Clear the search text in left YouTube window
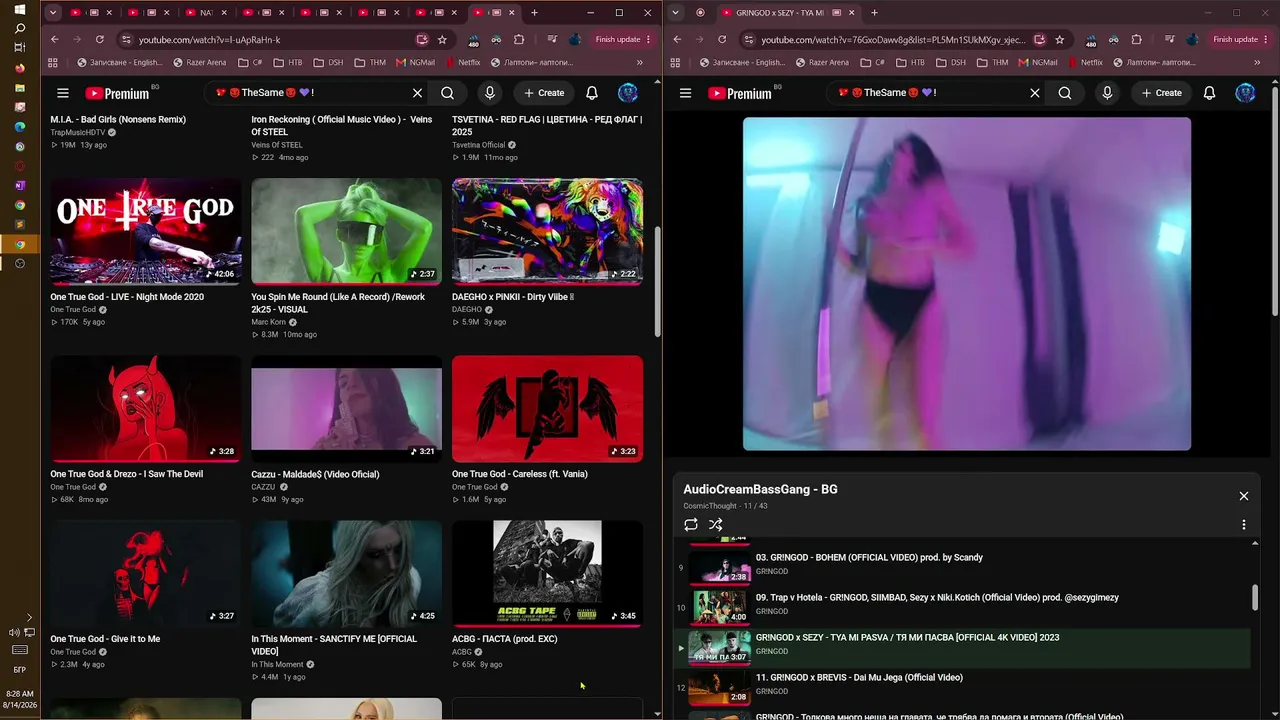The image size is (1280, 720). coord(418,93)
